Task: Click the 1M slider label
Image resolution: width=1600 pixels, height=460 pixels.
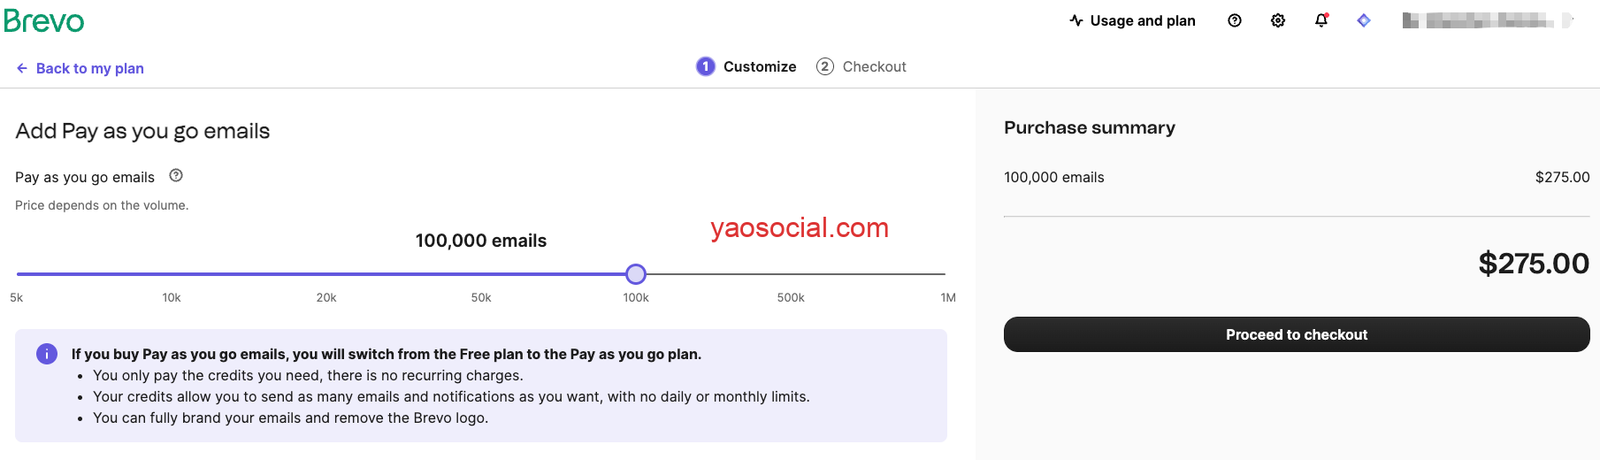Action: click(x=947, y=298)
